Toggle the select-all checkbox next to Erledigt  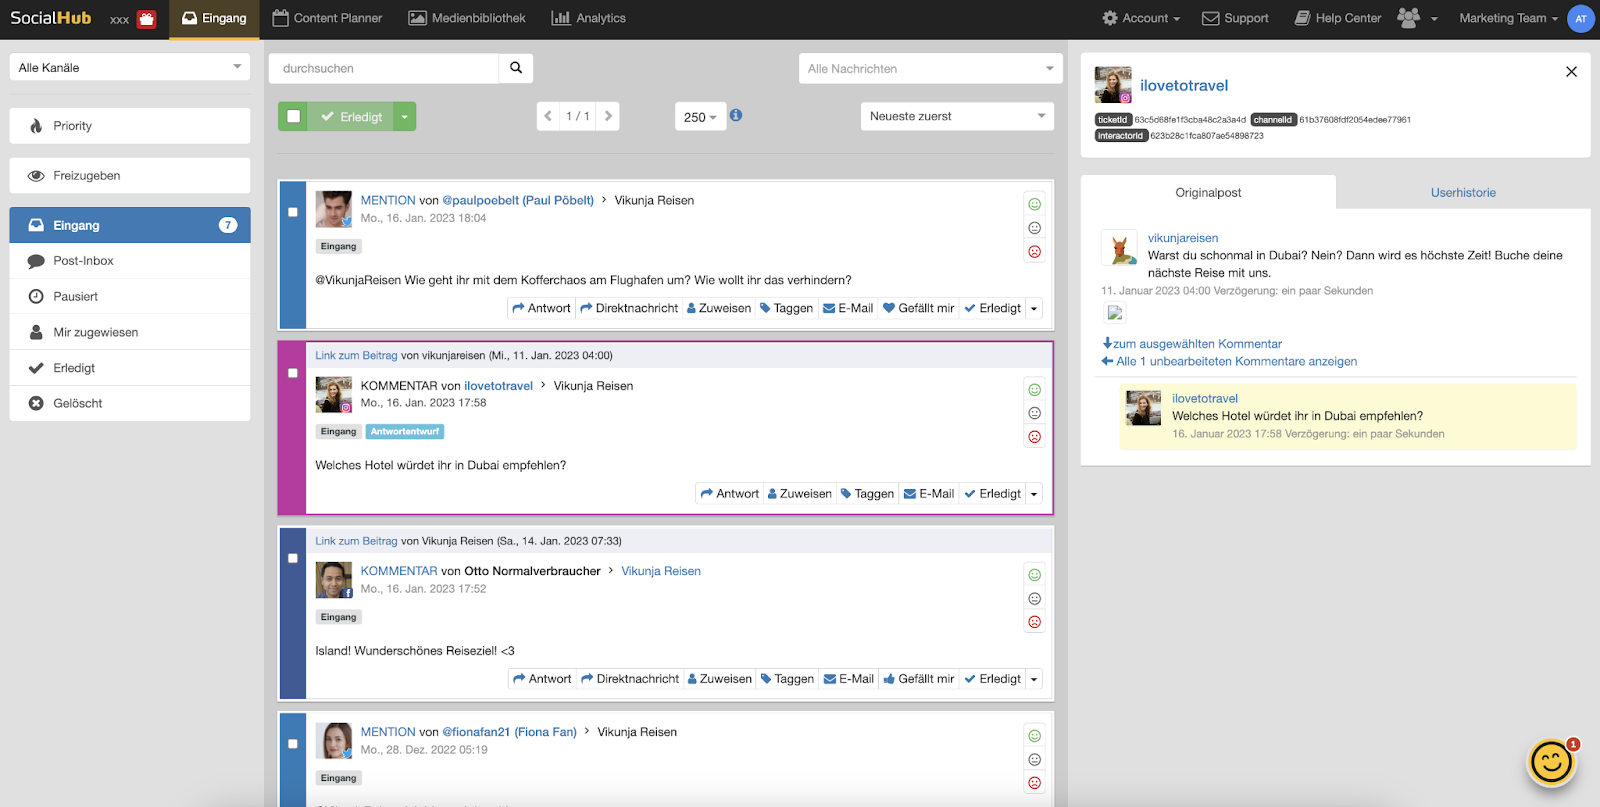293,116
